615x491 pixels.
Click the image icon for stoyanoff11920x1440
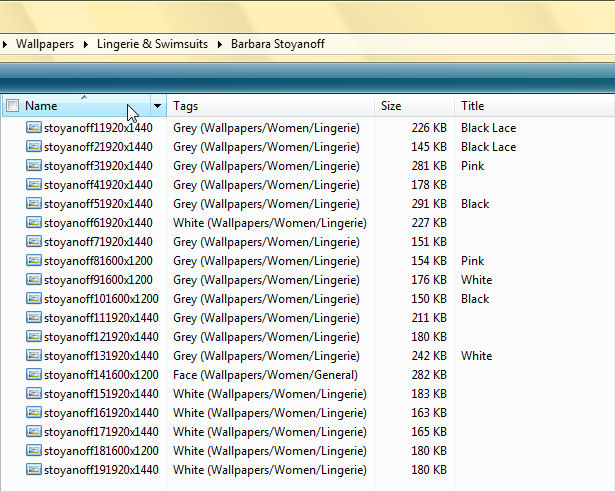pos(33,128)
